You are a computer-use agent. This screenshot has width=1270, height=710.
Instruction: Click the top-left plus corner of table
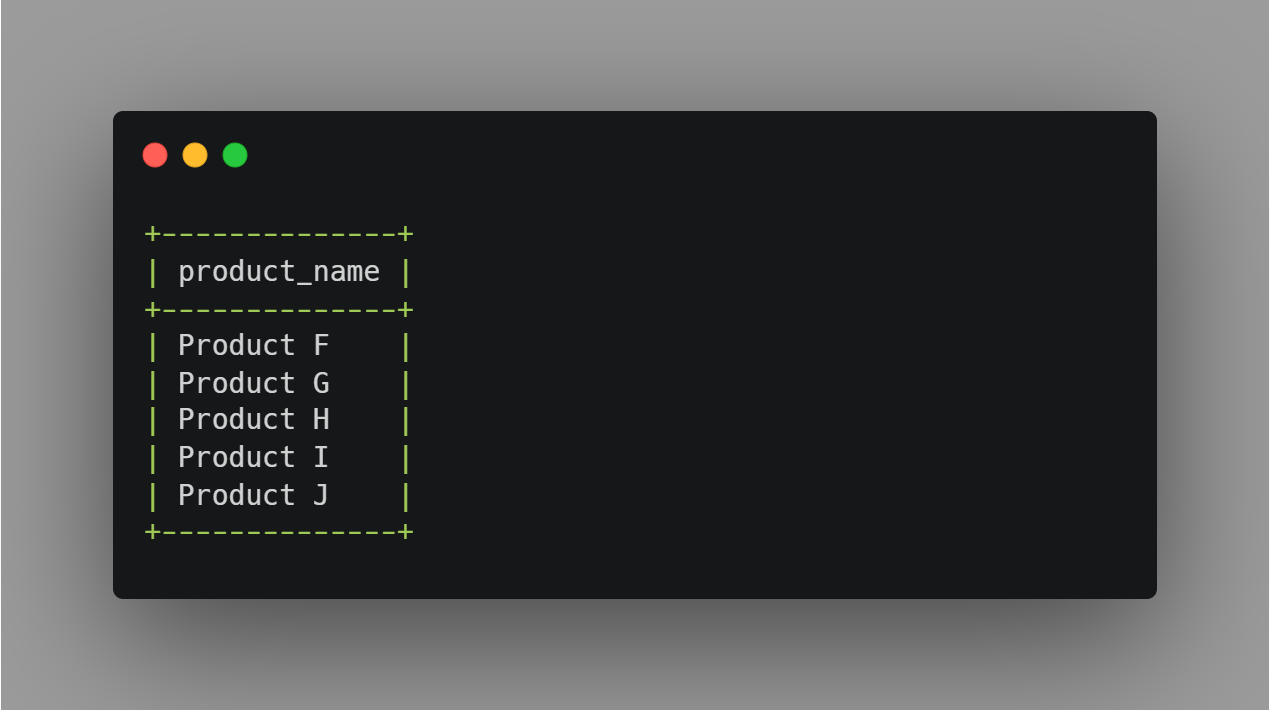click(152, 235)
